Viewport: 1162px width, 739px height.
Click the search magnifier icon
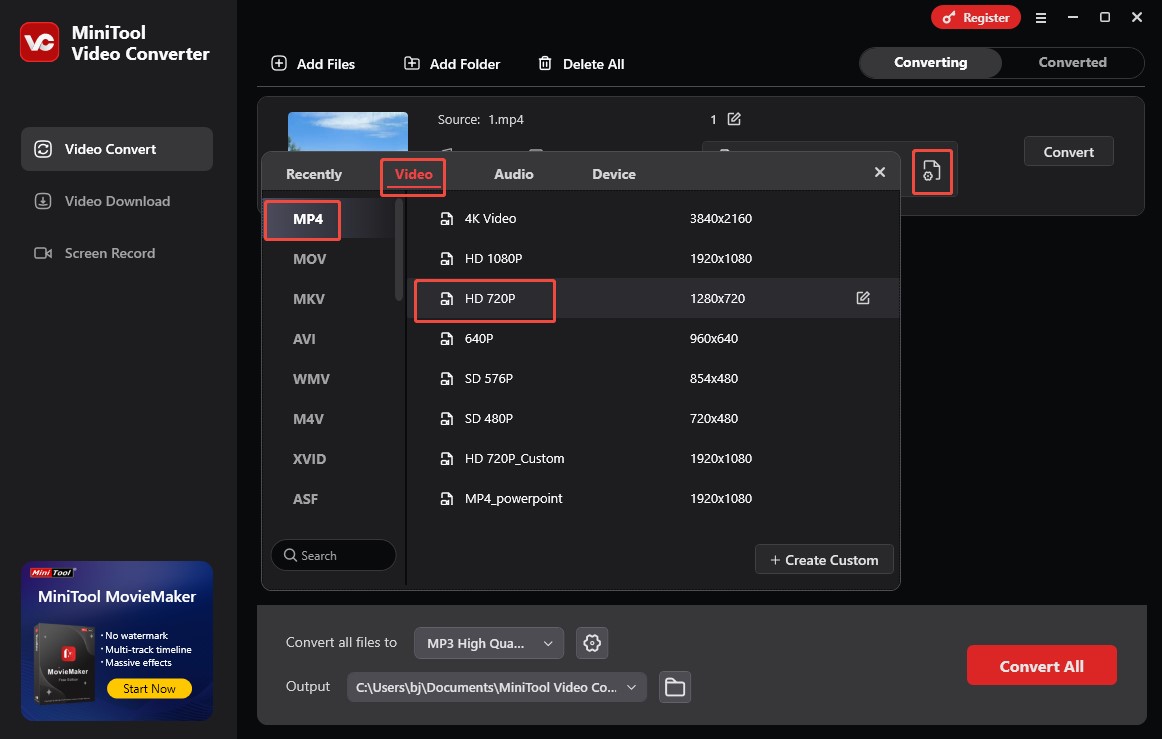(x=290, y=555)
